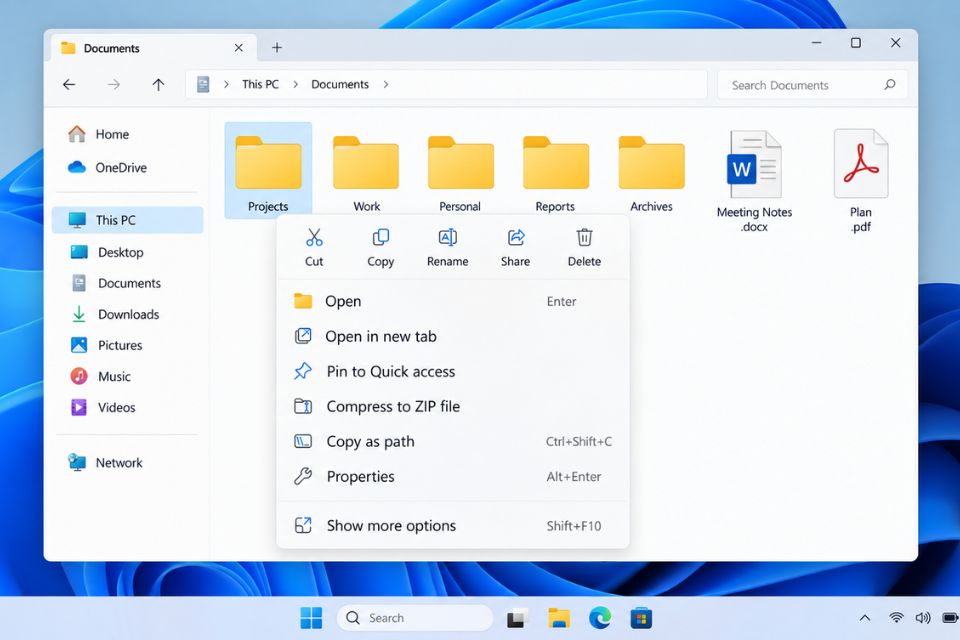The width and height of the screenshot is (960, 640).
Task: Select the Reports folder
Action: tap(555, 174)
